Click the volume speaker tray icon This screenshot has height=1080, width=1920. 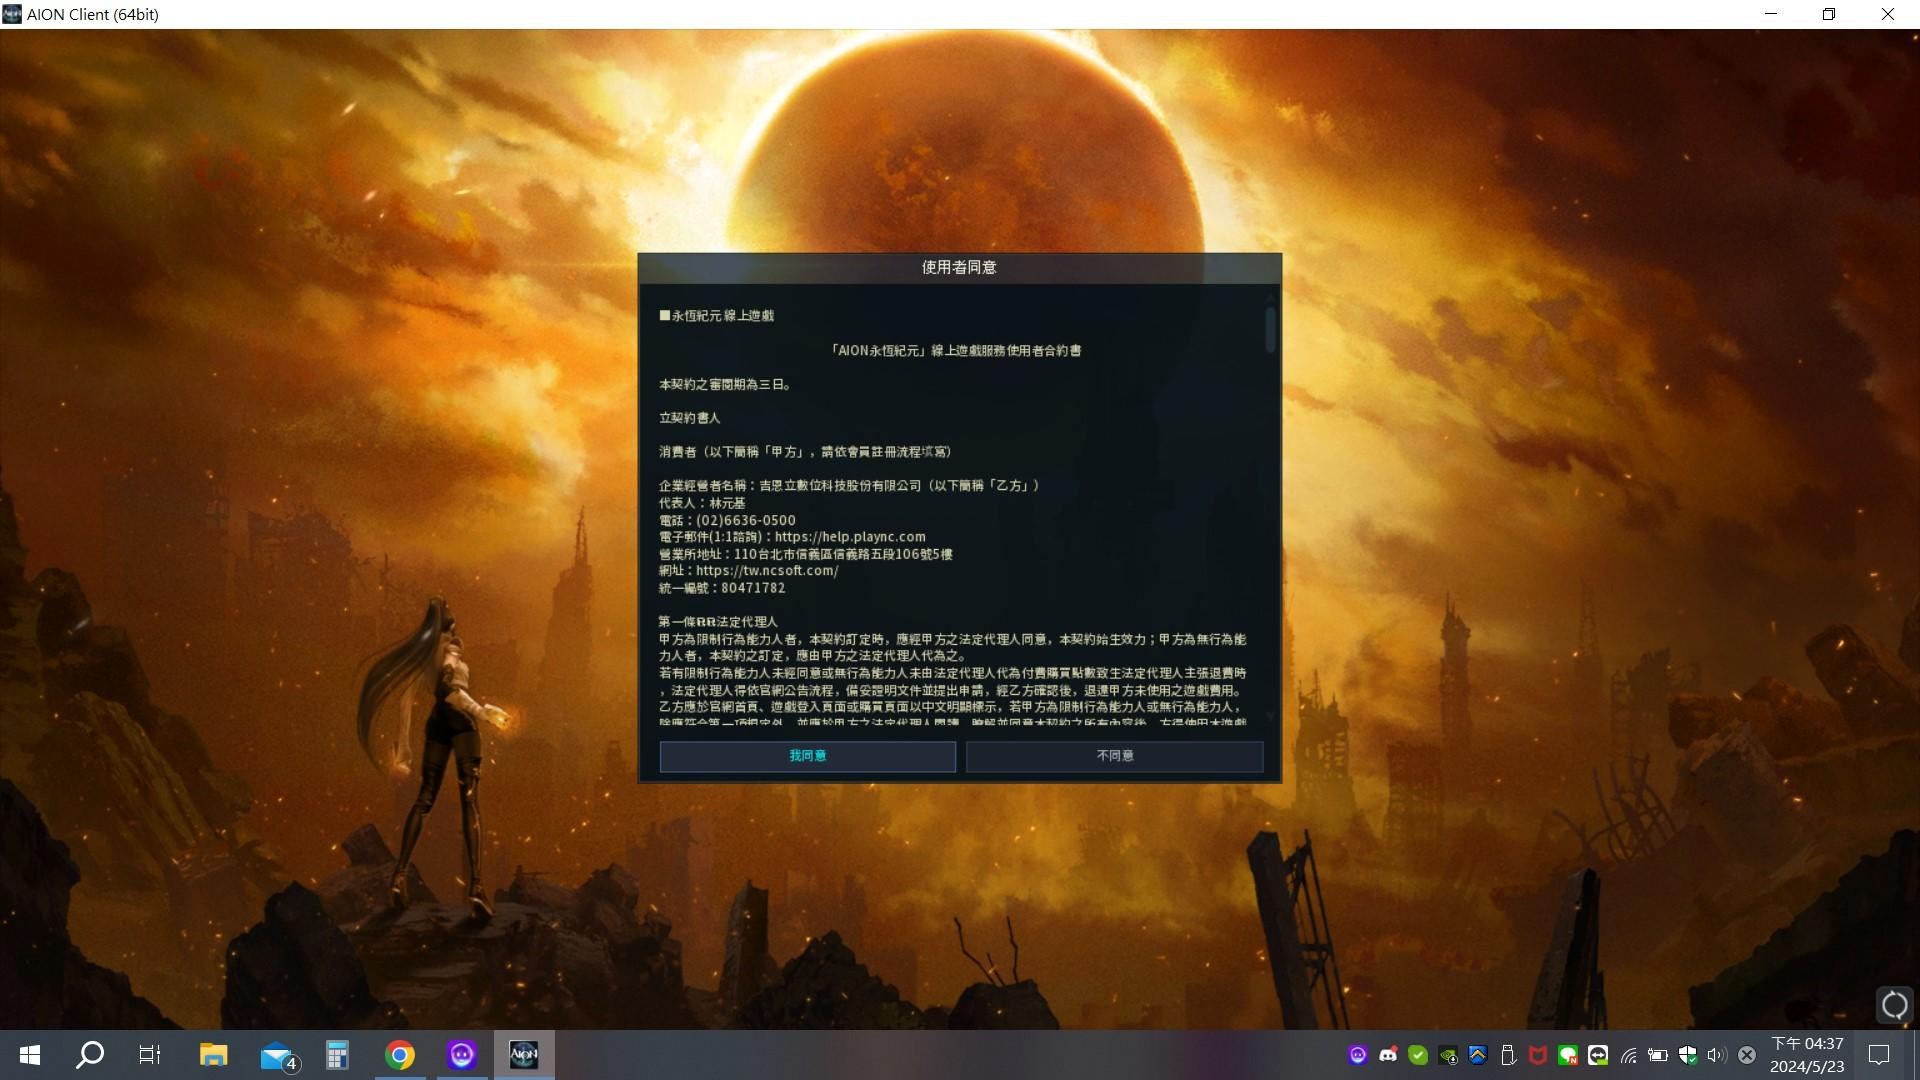coord(1717,1055)
